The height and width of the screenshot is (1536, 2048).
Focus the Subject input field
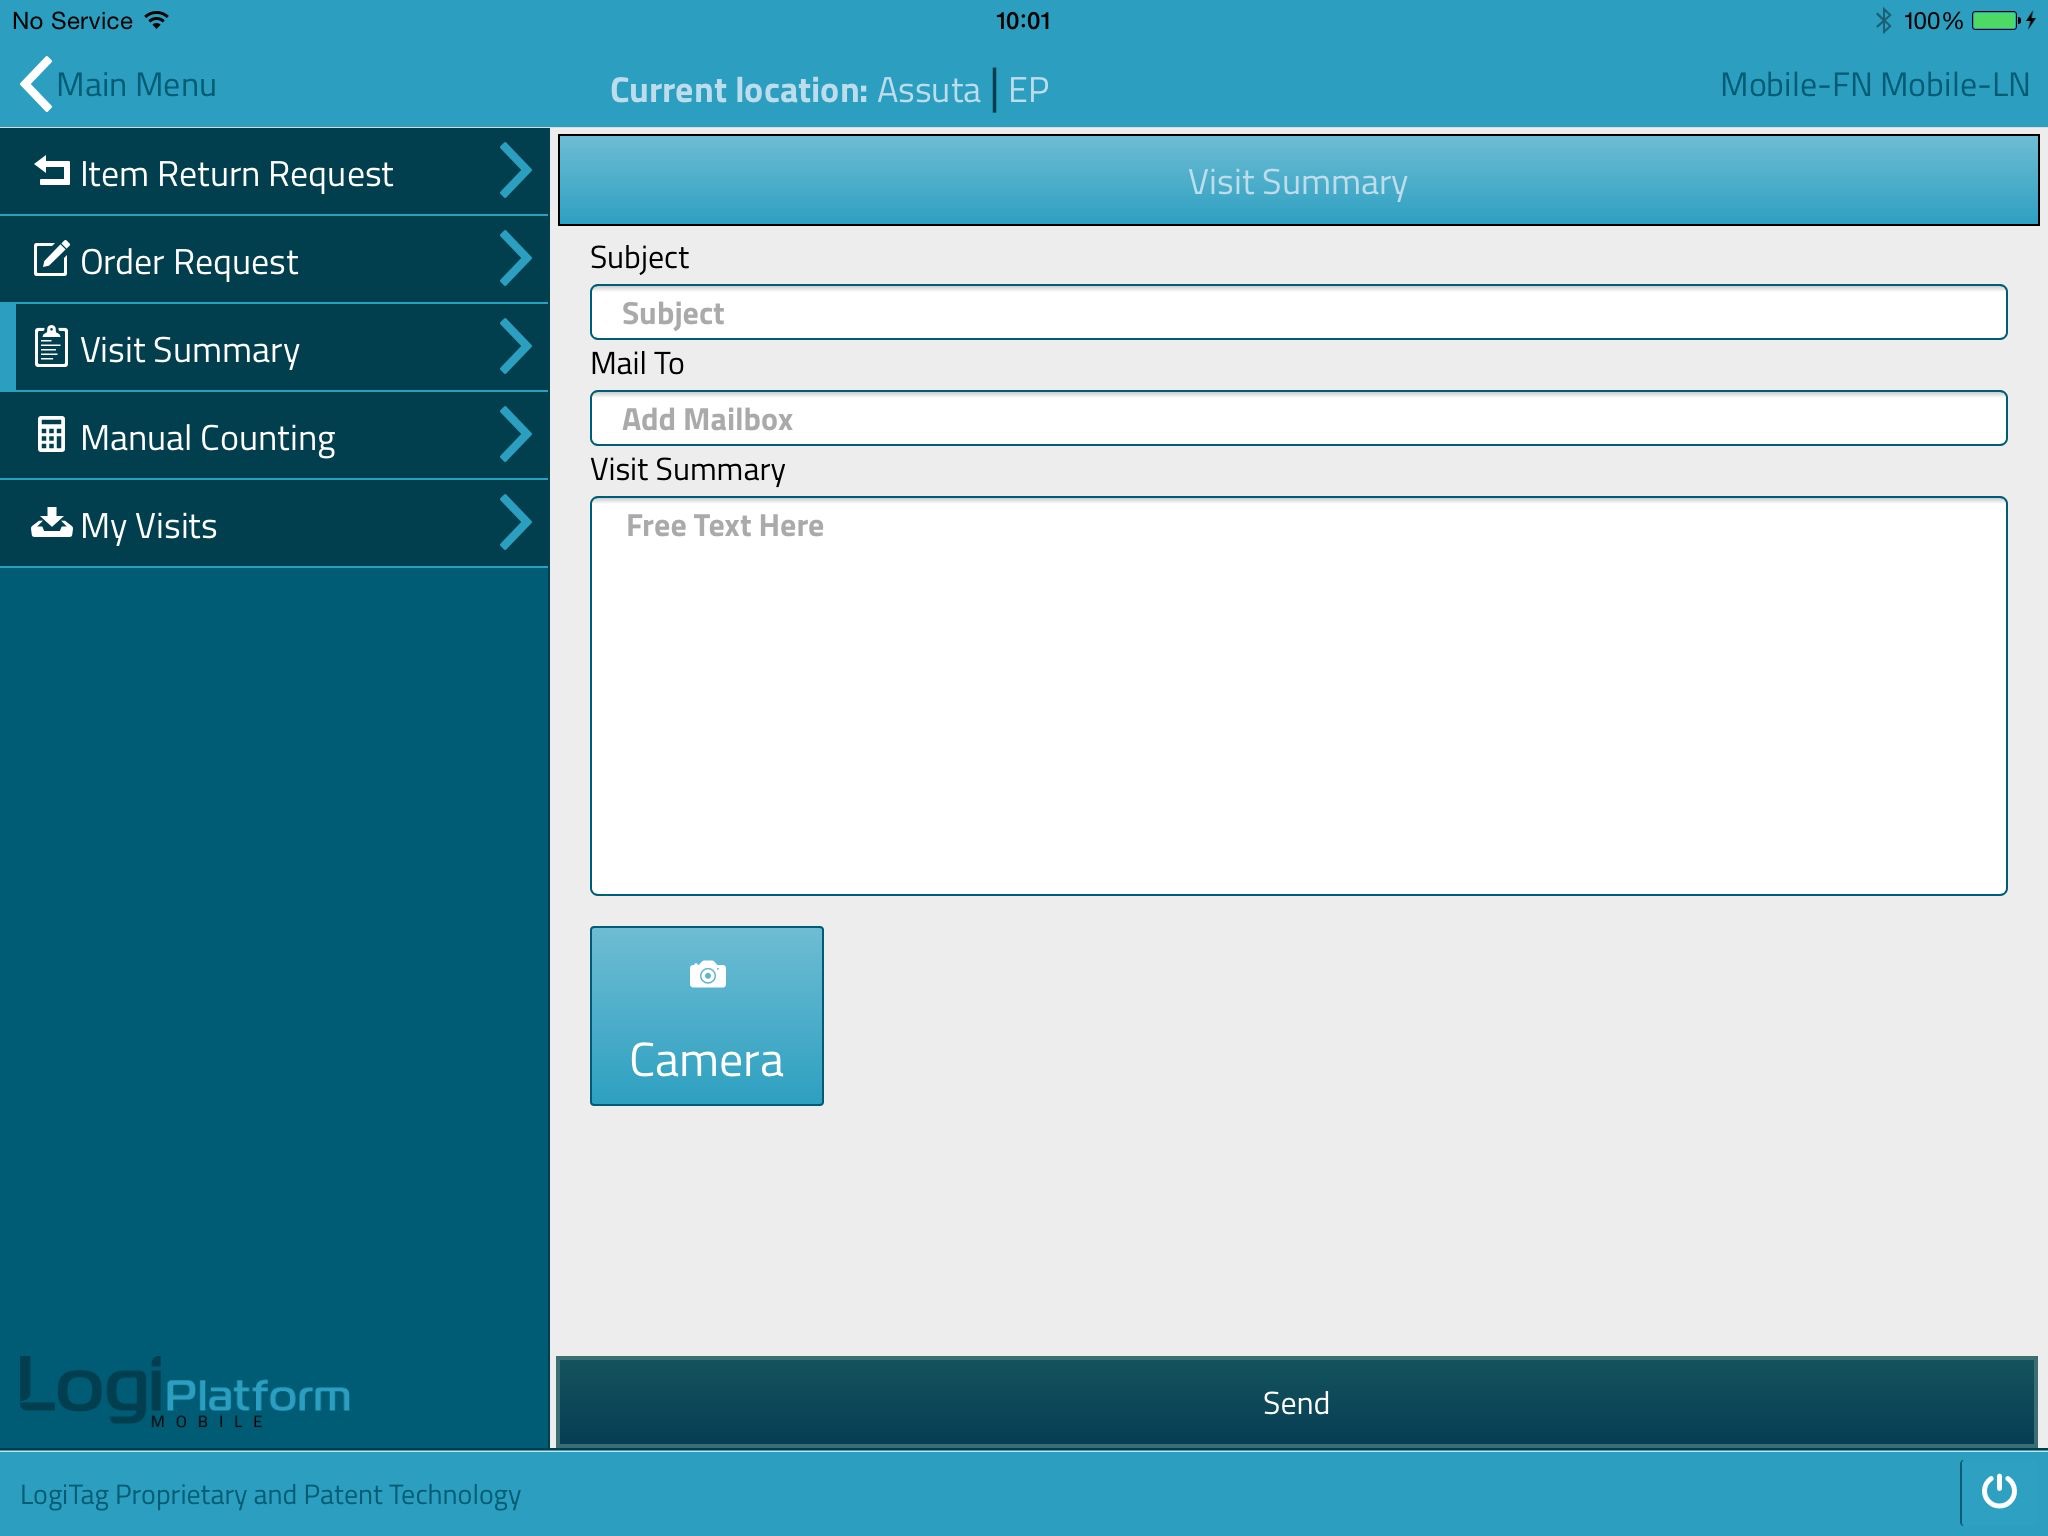coord(1298,313)
